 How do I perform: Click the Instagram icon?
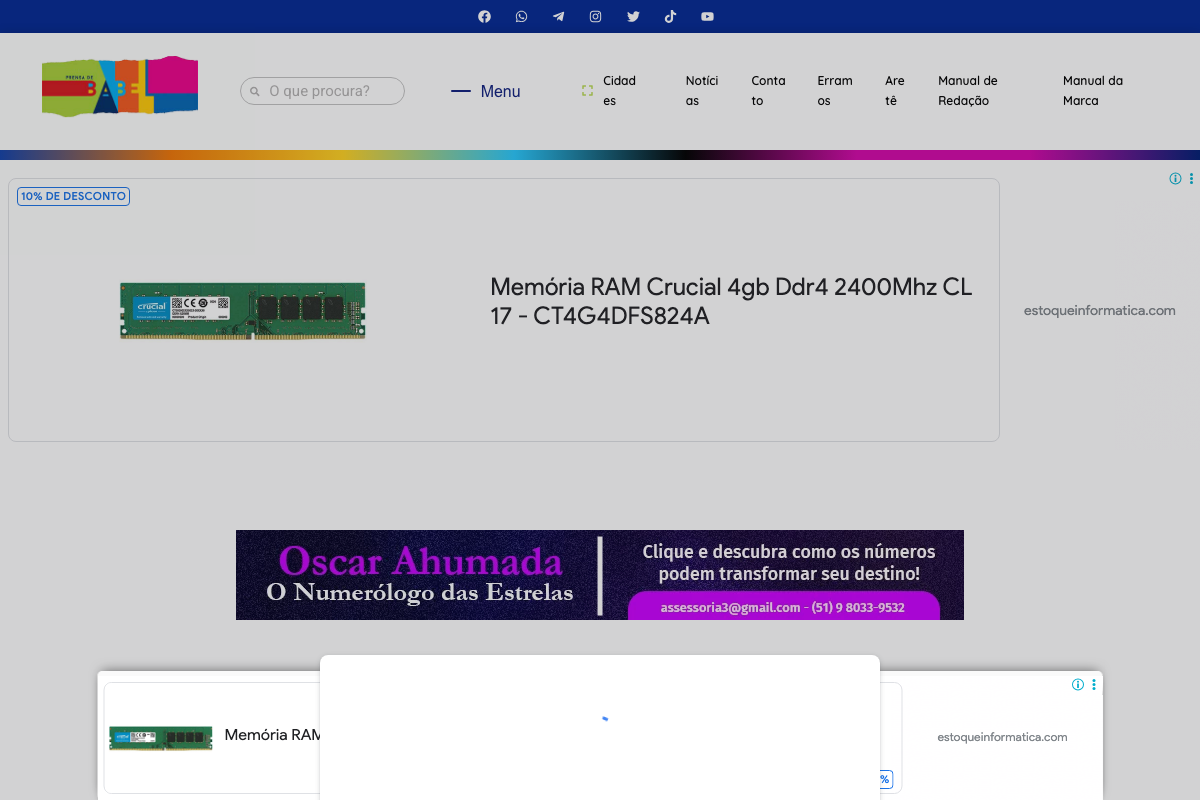(595, 17)
